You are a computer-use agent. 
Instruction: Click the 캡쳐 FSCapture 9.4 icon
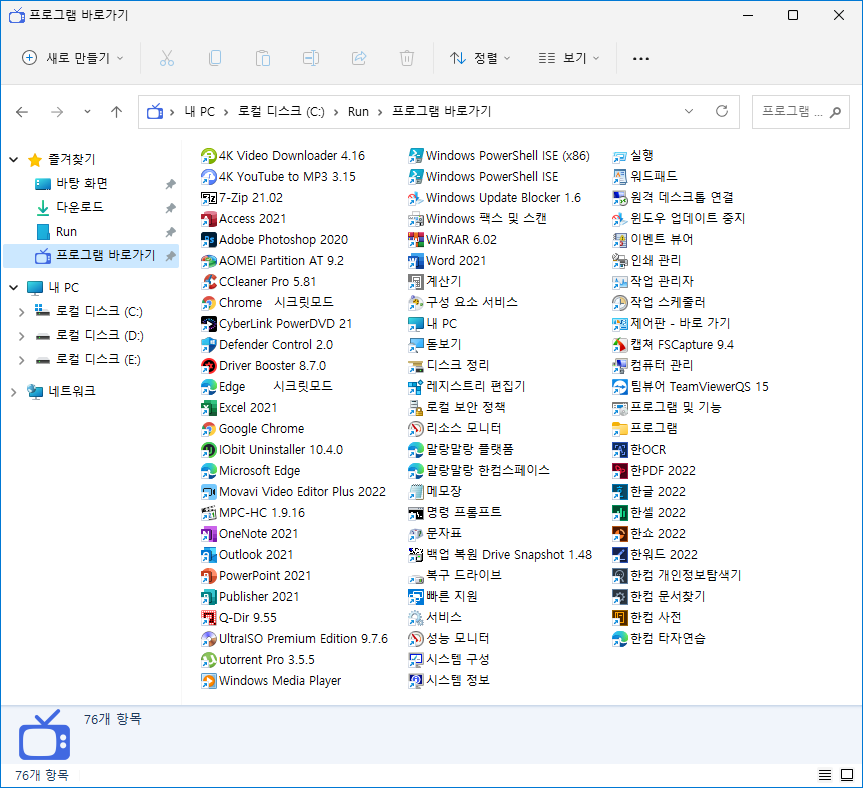(x=620, y=345)
